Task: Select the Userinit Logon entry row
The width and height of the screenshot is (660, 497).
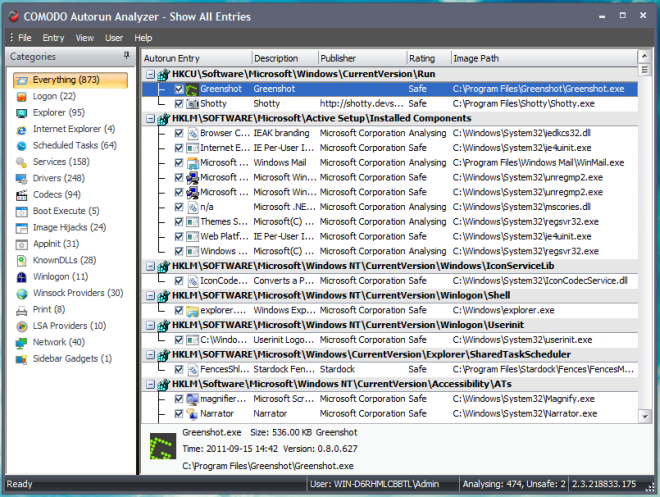Action: pos(390,340)
